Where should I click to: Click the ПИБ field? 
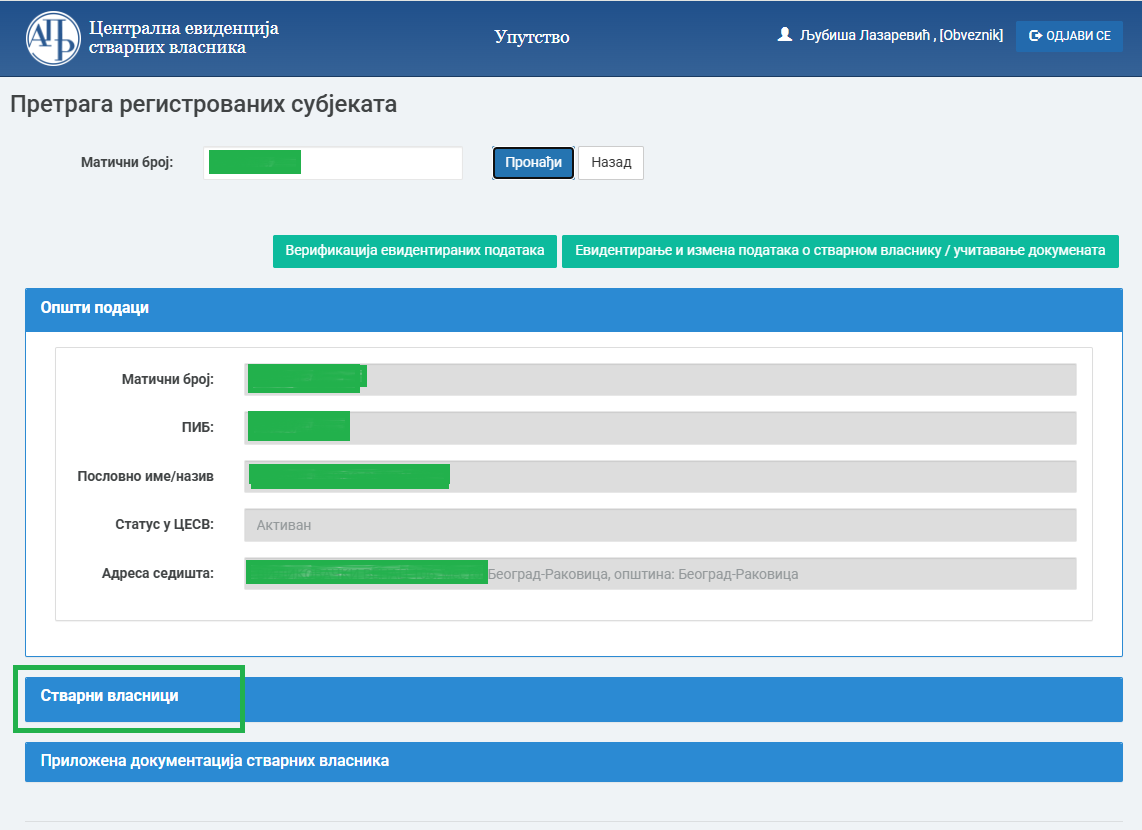660,427
